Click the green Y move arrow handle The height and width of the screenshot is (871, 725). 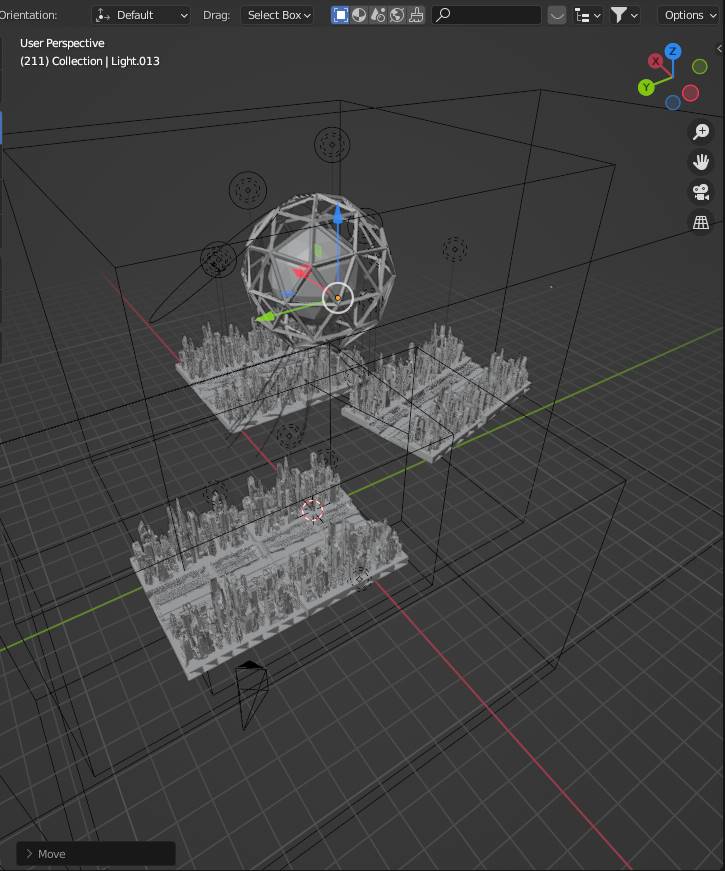[266, 317]
